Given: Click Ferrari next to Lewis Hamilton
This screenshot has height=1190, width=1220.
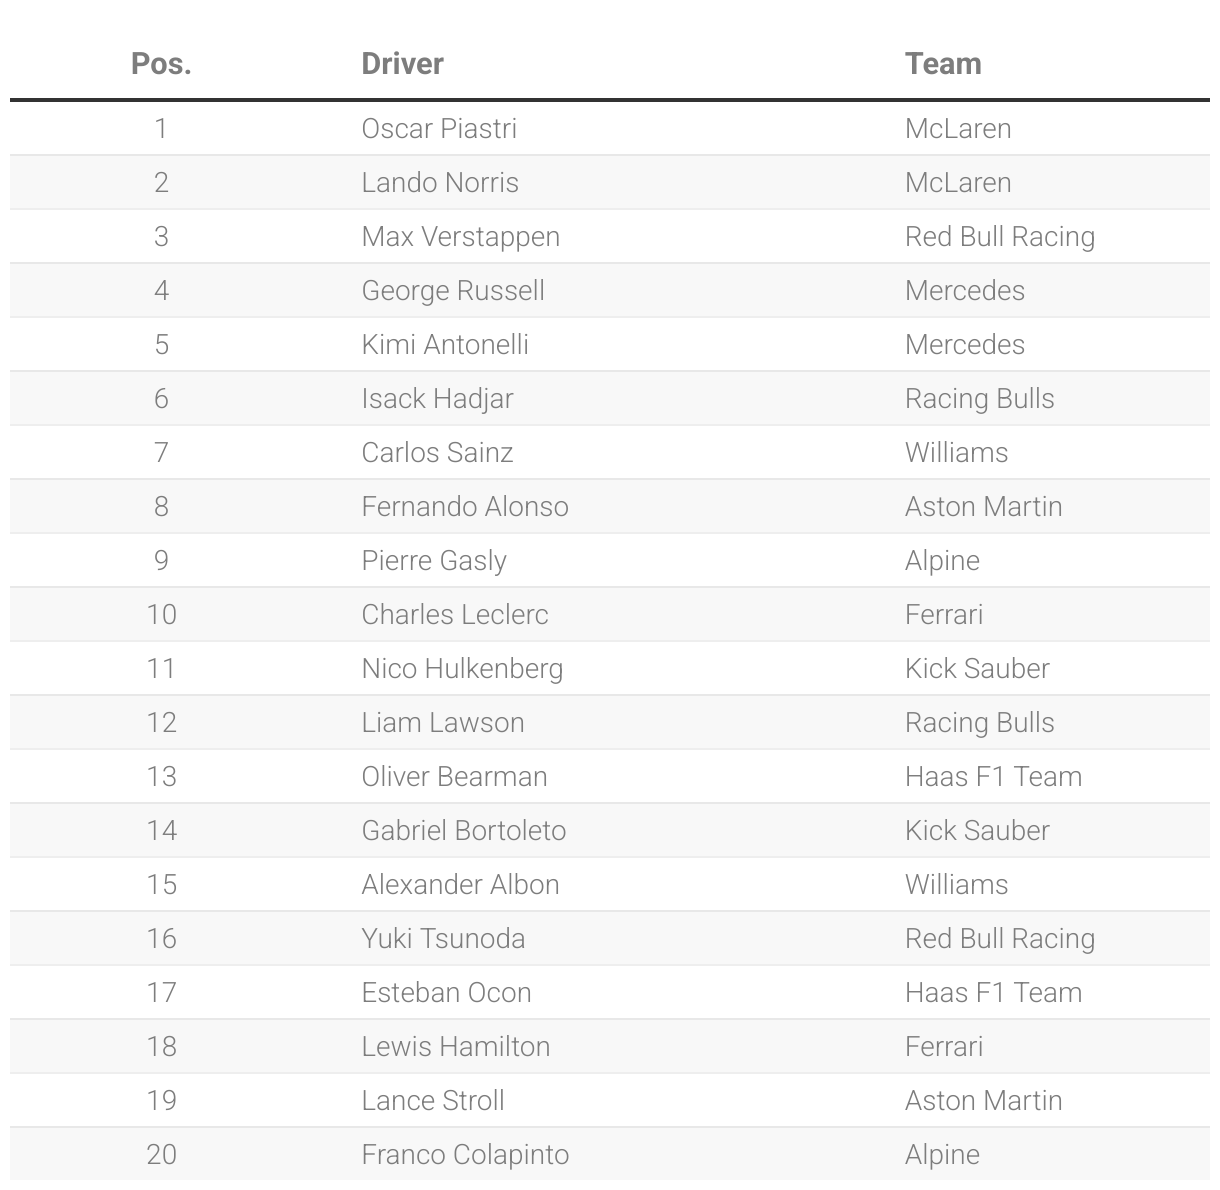Looking at the screenshot, I should pos(944,1047).
